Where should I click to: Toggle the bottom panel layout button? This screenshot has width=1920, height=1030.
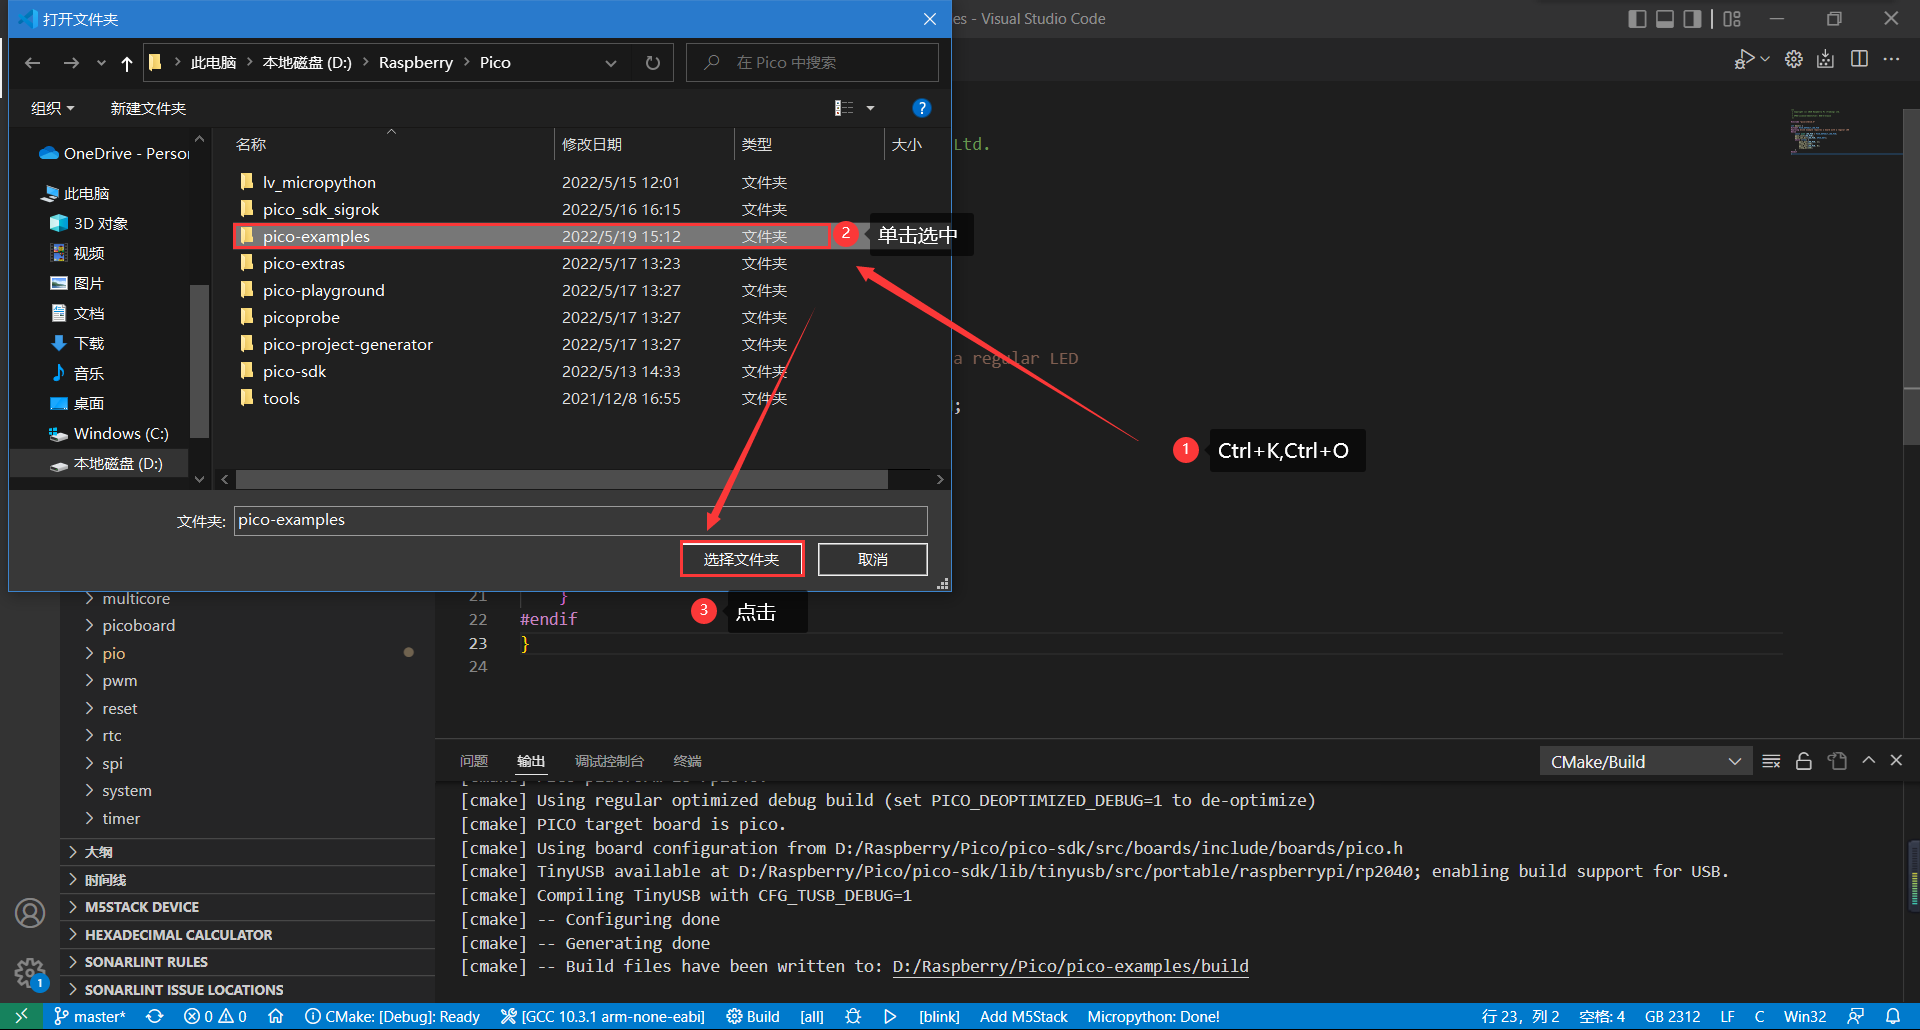tap(1665, 19)
